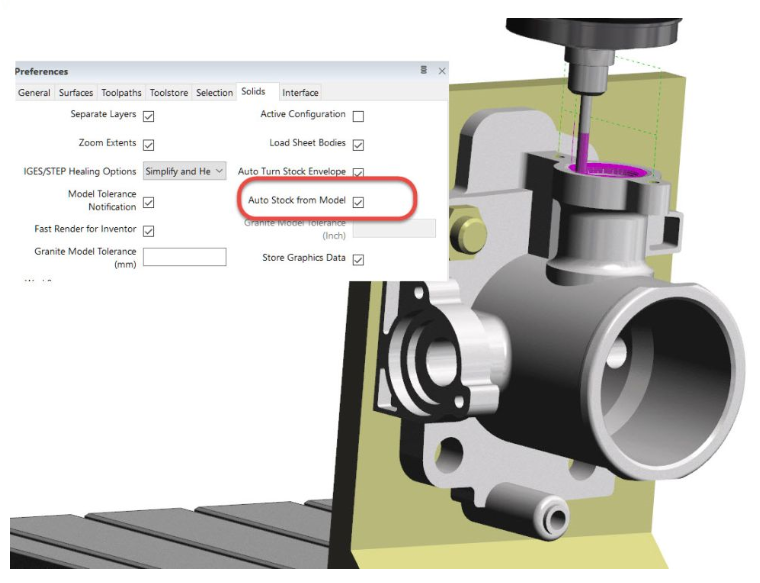Enable the Active Configuration checkbox
760x583 pixels.
pyautogui.click(x=358, y=116)
